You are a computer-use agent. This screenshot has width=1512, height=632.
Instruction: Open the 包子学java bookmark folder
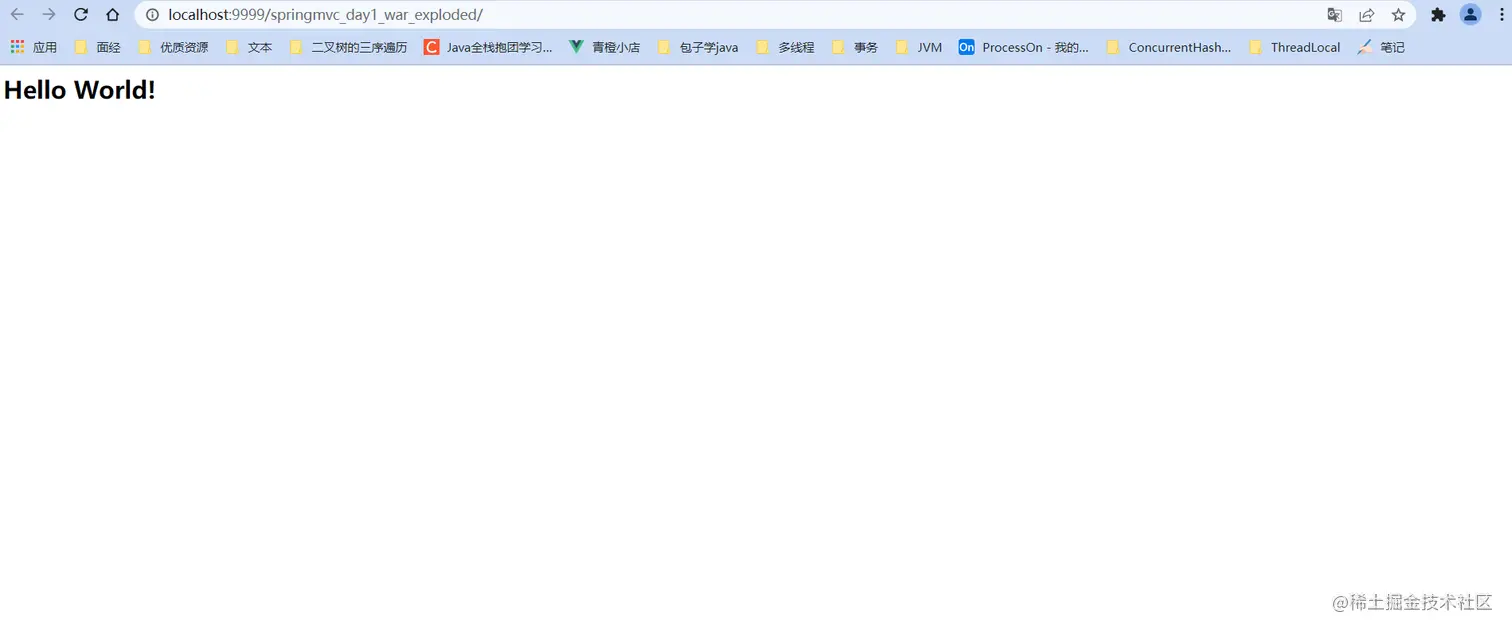pos(698,47)
